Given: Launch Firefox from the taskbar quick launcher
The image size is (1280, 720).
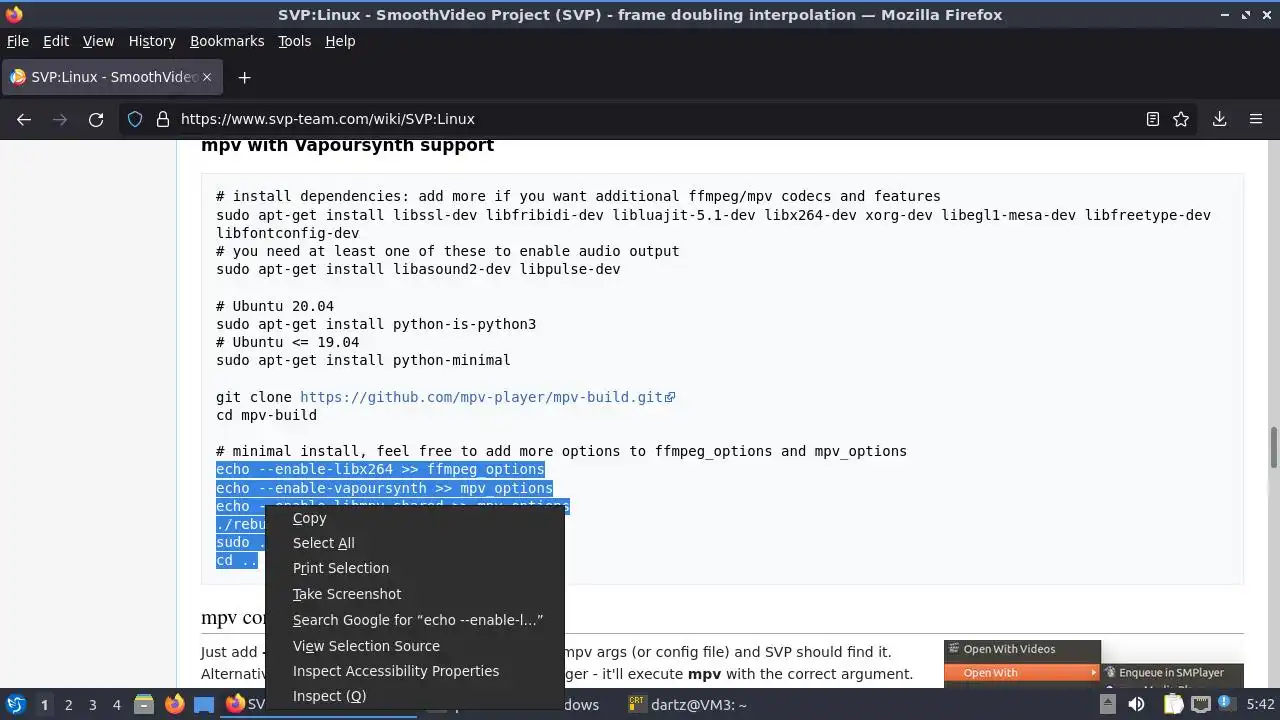Looking at the screenshot, I should tap(175, 705).
